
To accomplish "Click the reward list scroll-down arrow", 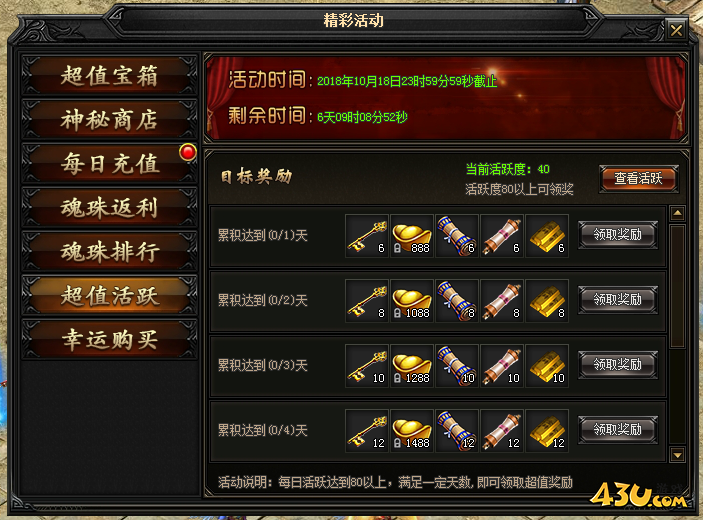I will 677,455.
